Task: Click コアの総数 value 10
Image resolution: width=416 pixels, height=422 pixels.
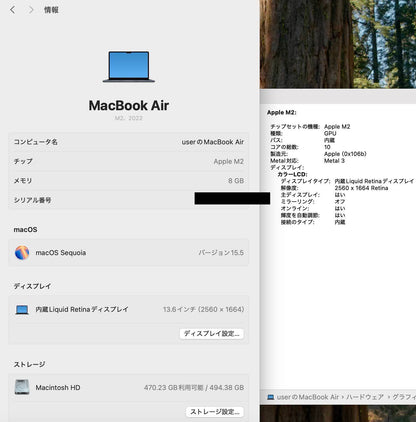Action: (x=327, y=147)
